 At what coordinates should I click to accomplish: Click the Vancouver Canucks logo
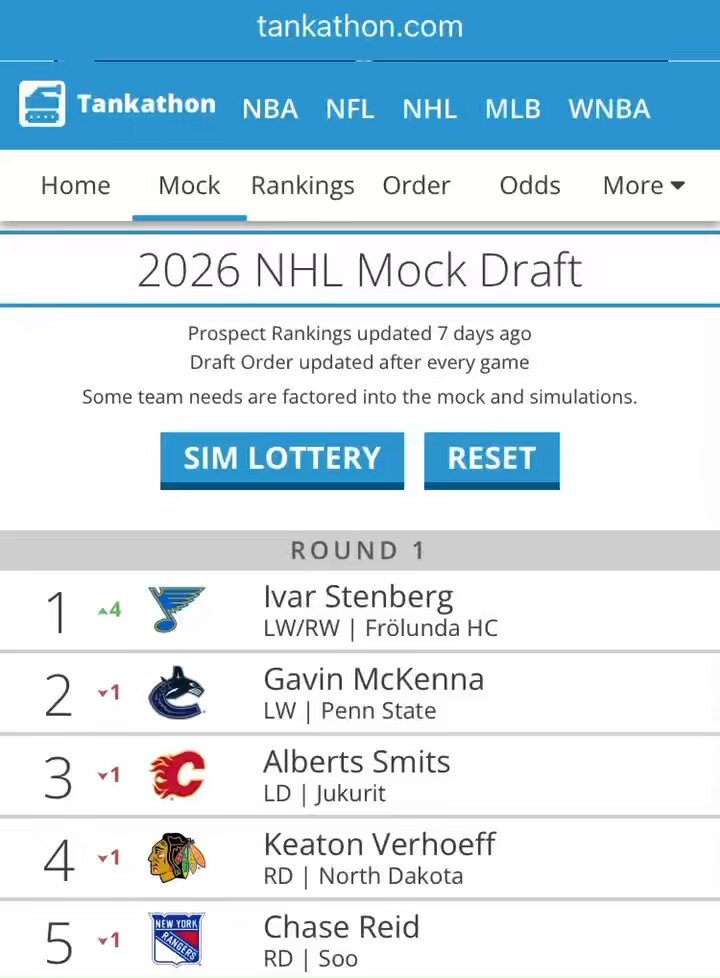click(x=177, y=692)
